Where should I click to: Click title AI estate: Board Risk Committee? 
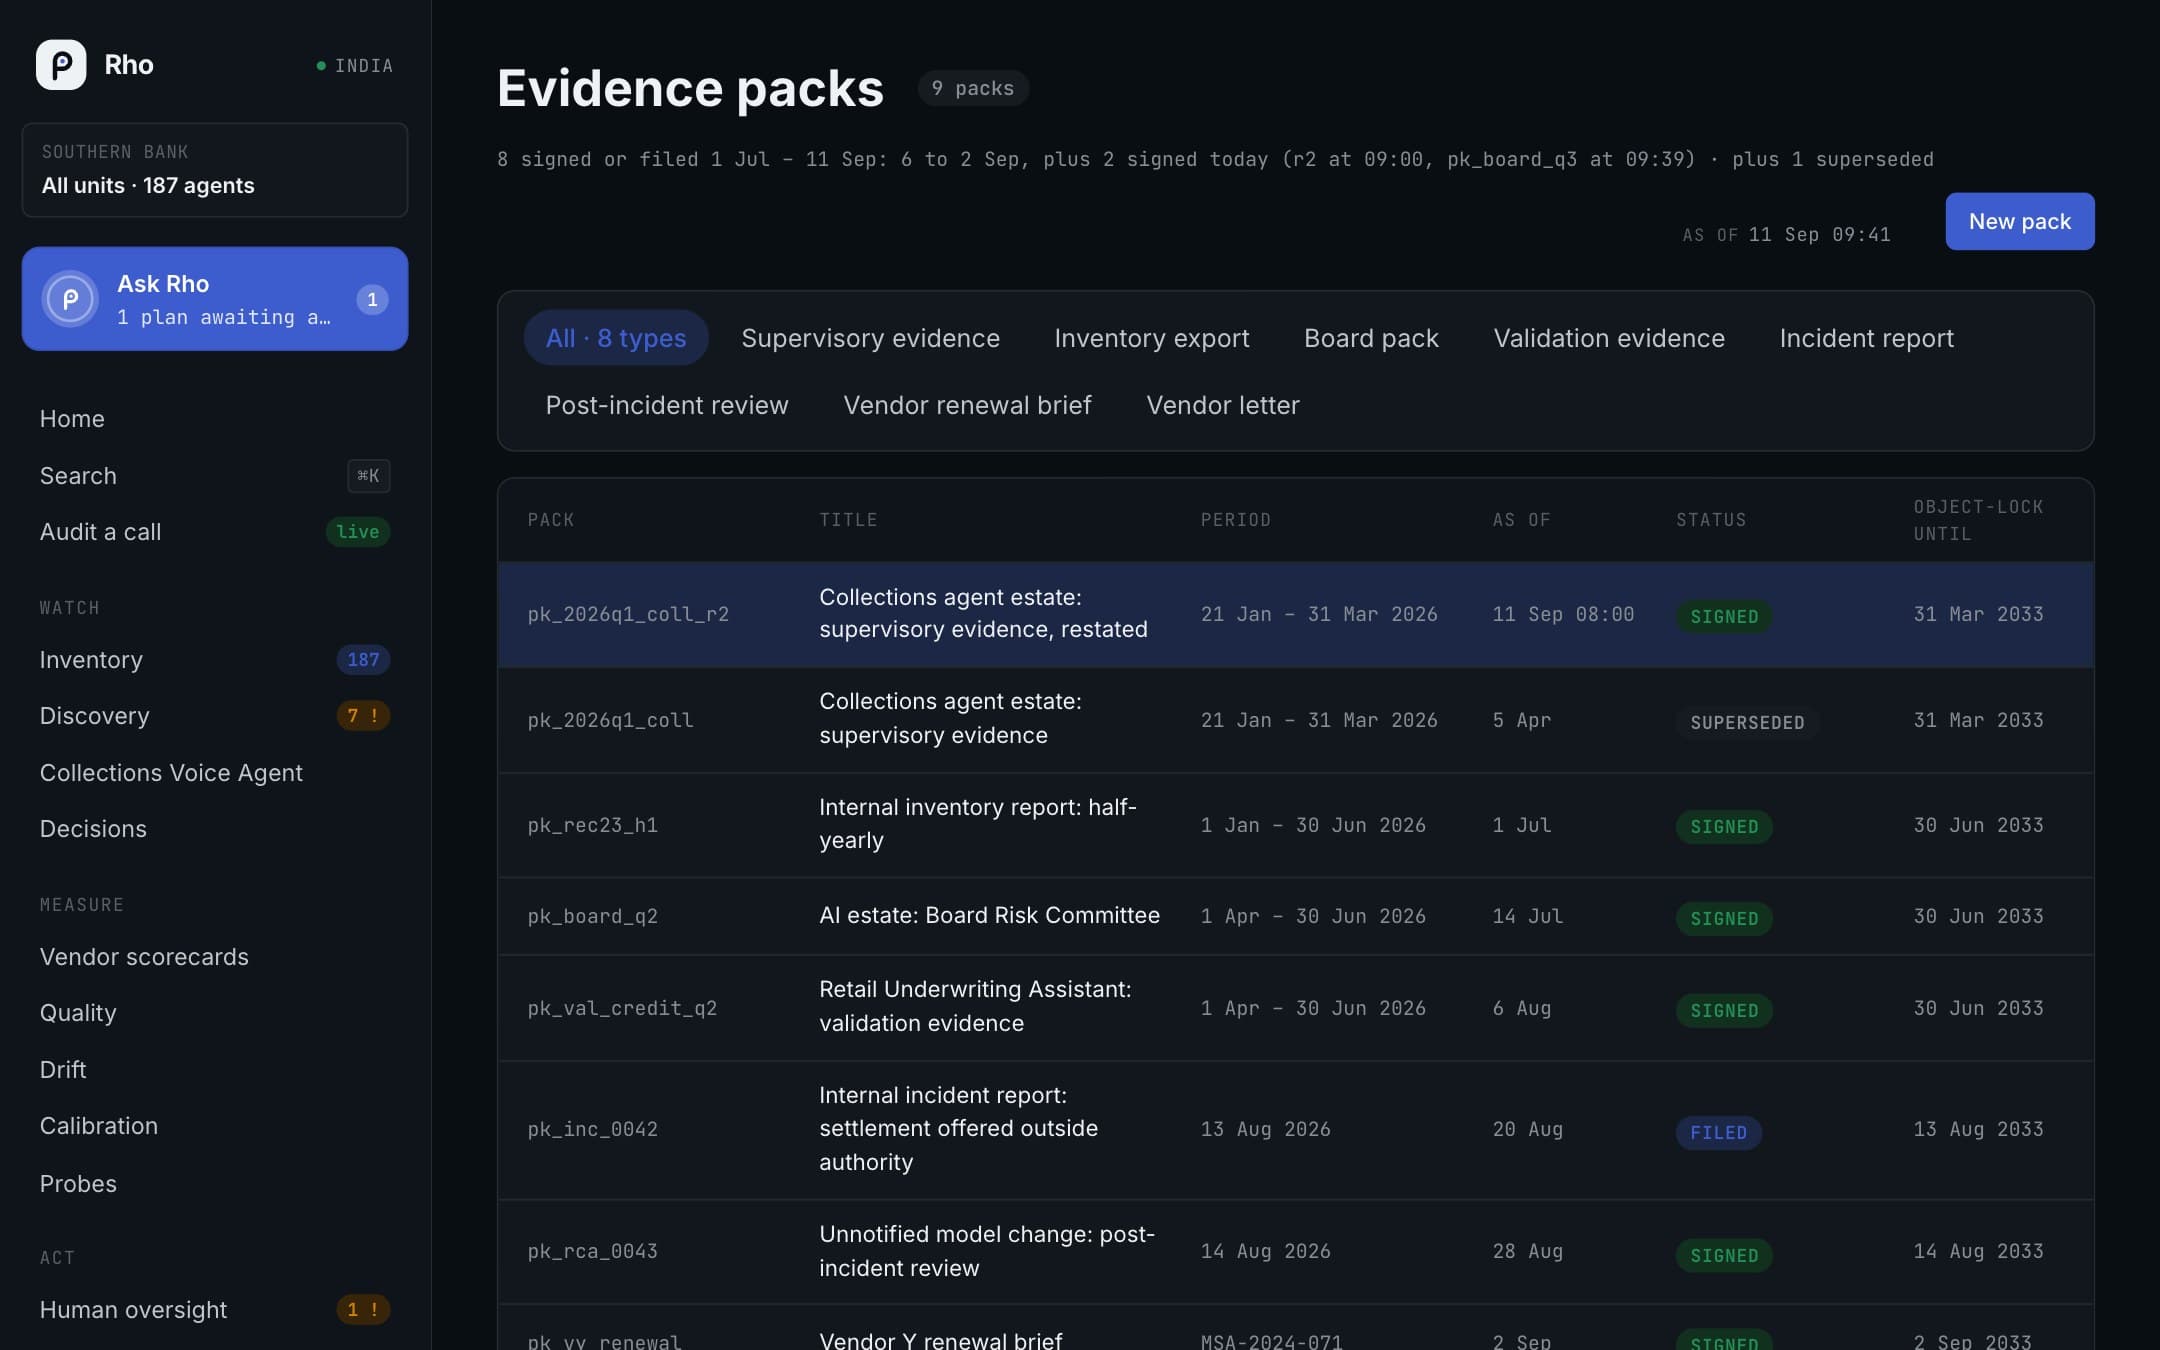click(x=989, y=916)
